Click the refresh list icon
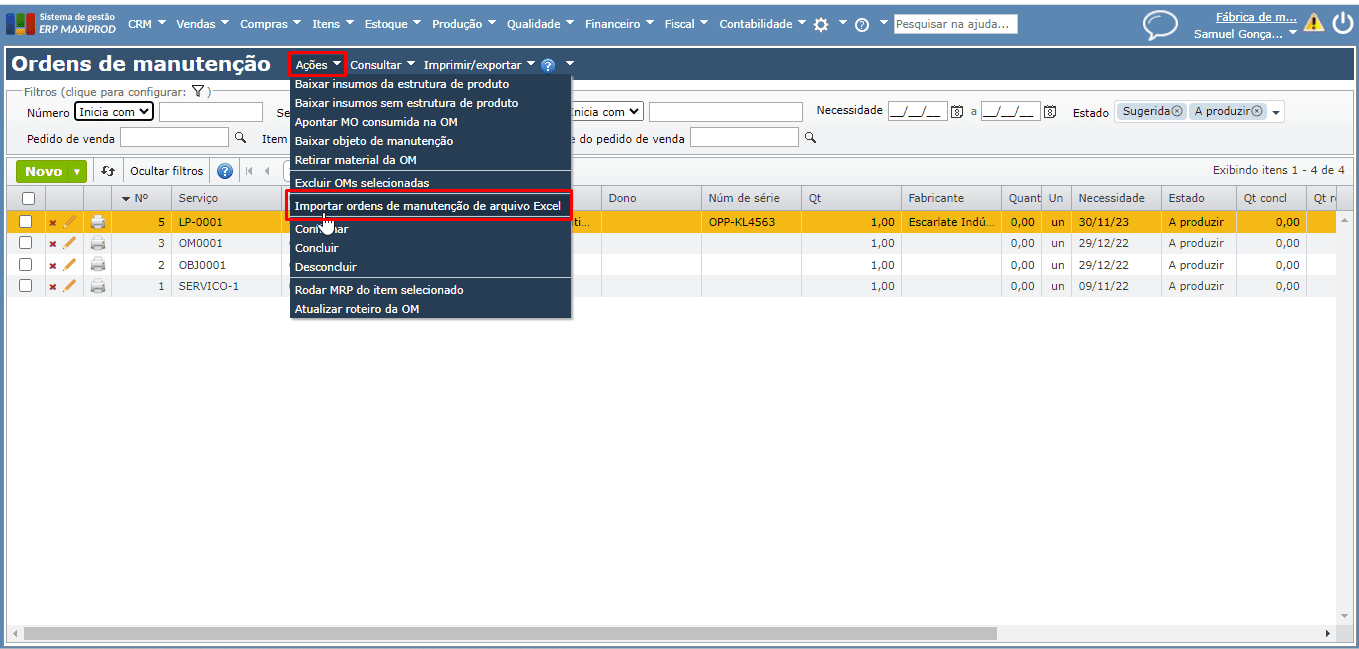This screenshot has height=649, width=1359. (x=108, y=171)
